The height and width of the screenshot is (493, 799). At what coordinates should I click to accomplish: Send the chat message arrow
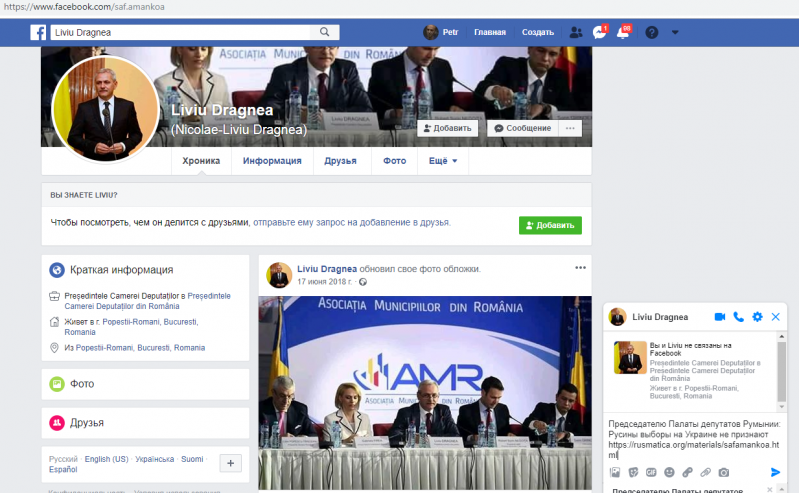(775, 472)
